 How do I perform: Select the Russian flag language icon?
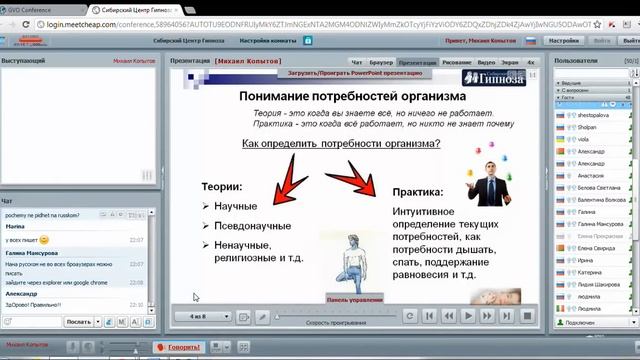[x=531, y=41]
